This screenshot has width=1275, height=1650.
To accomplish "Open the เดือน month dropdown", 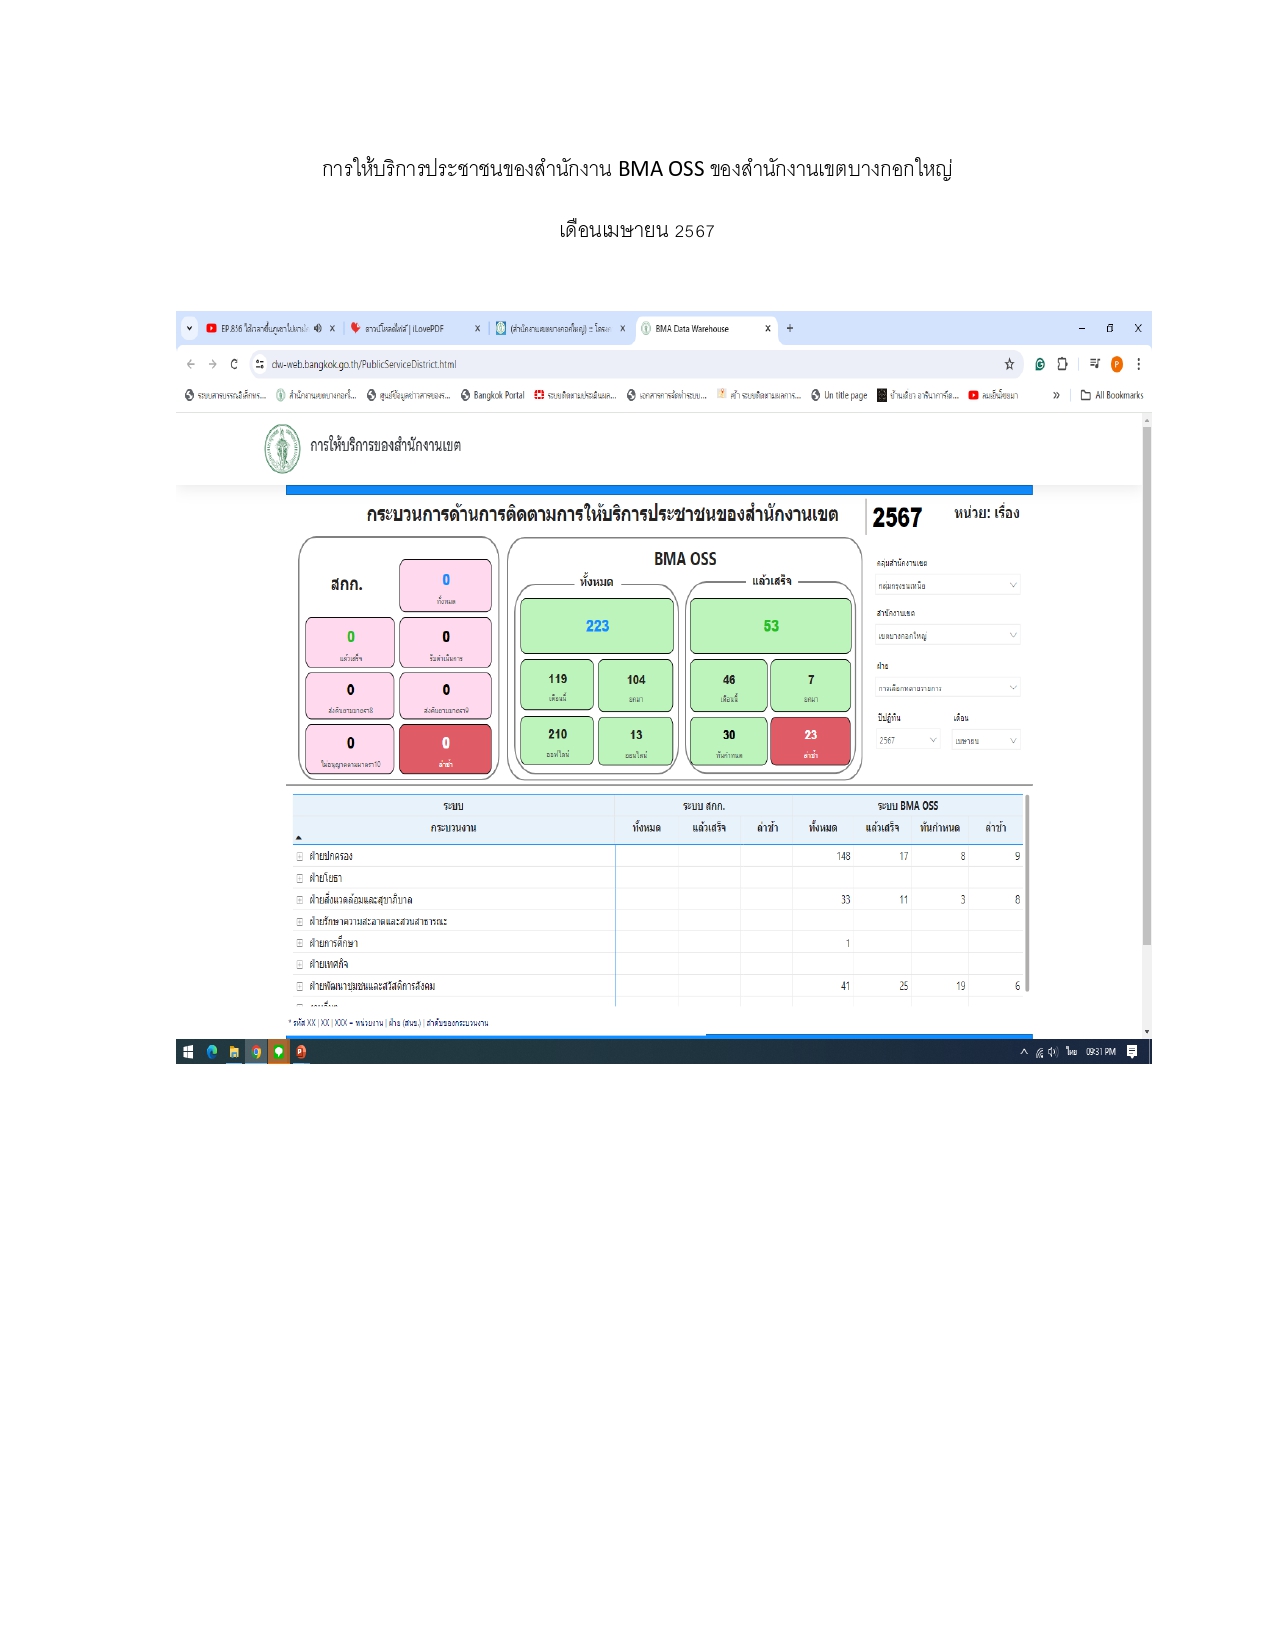I will pyautogui.click(x=985, y=741).
